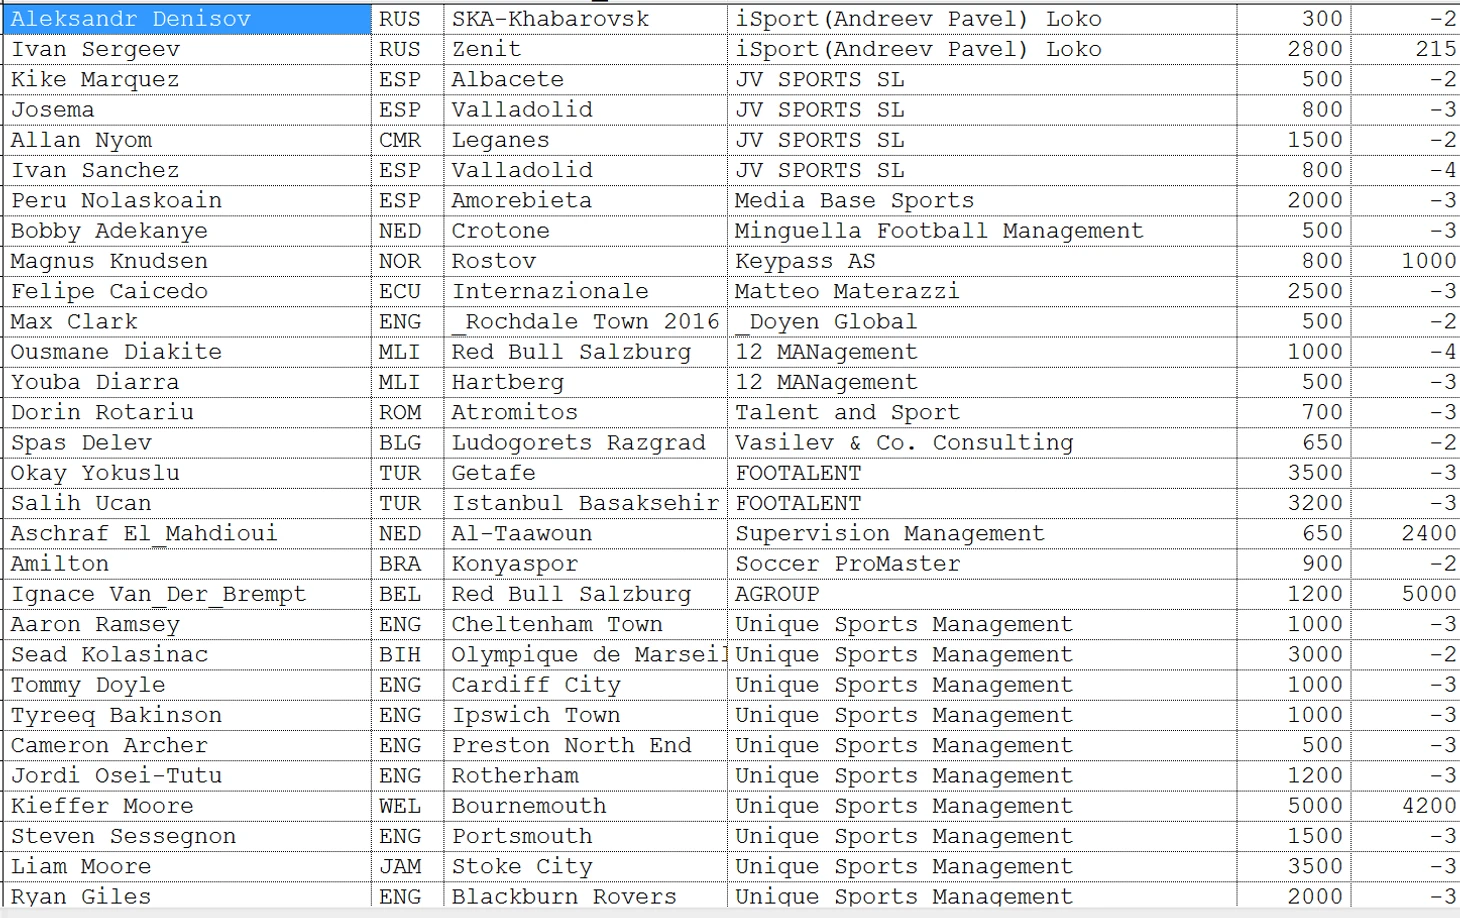Image resolution: width=1460 pixels, height=918 pixels.
Task: Select the Ludogorets Razgrad cell
Action: coord(585,442)
